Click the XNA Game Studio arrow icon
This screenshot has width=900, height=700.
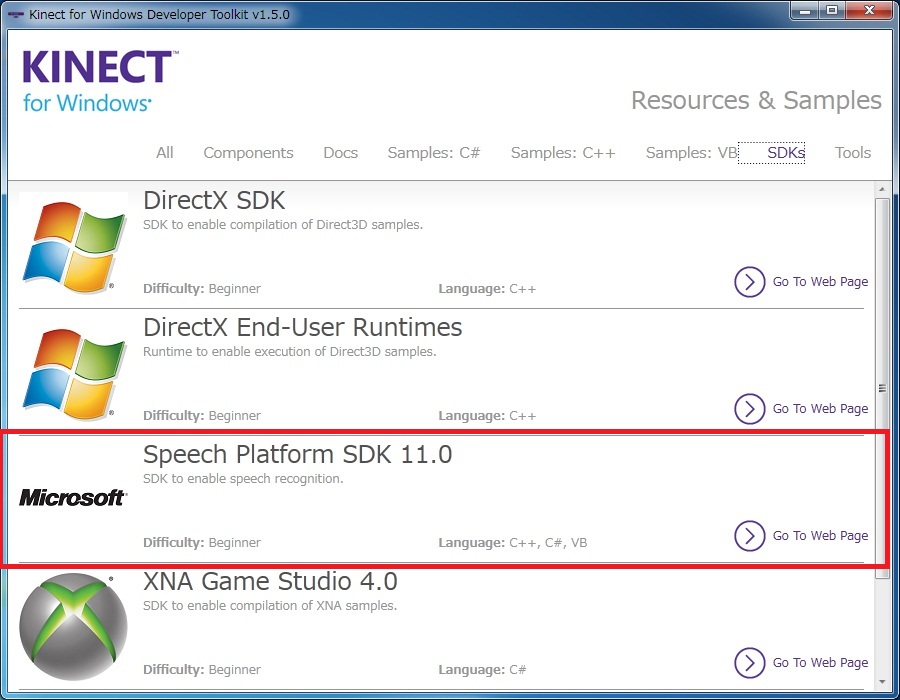tap(750, 663)
